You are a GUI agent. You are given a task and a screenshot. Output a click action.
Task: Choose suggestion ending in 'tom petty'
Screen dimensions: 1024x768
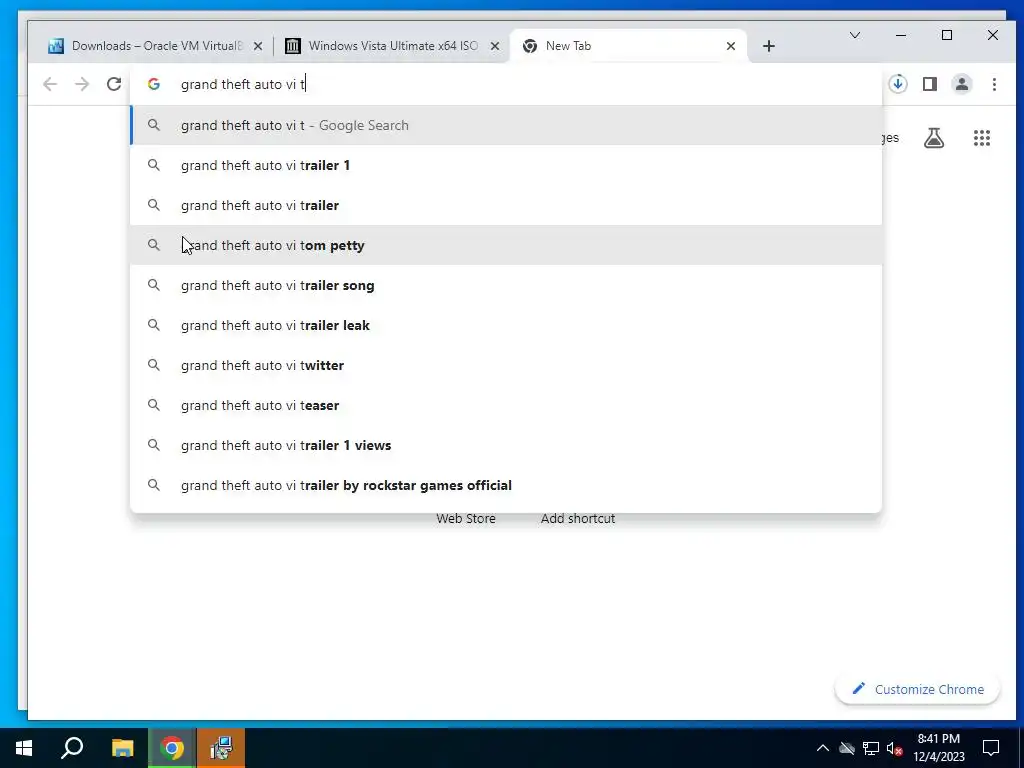(506, 245)
